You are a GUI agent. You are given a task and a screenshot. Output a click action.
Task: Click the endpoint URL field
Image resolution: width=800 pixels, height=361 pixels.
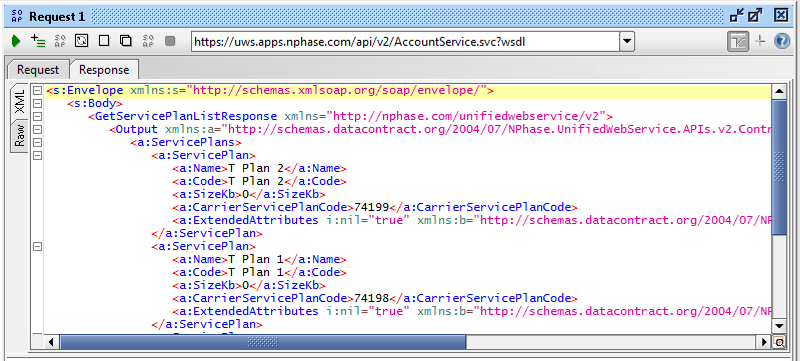coord(406,41)
